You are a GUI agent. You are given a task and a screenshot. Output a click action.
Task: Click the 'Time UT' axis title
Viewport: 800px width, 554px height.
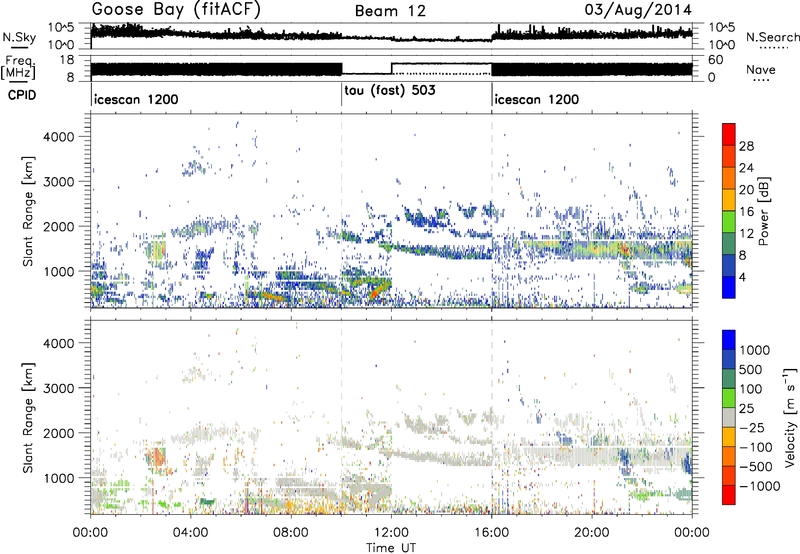[391, 547]
